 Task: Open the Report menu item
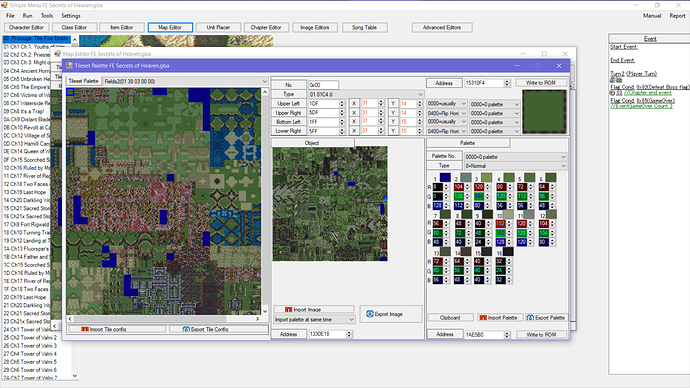coord(677,16)
